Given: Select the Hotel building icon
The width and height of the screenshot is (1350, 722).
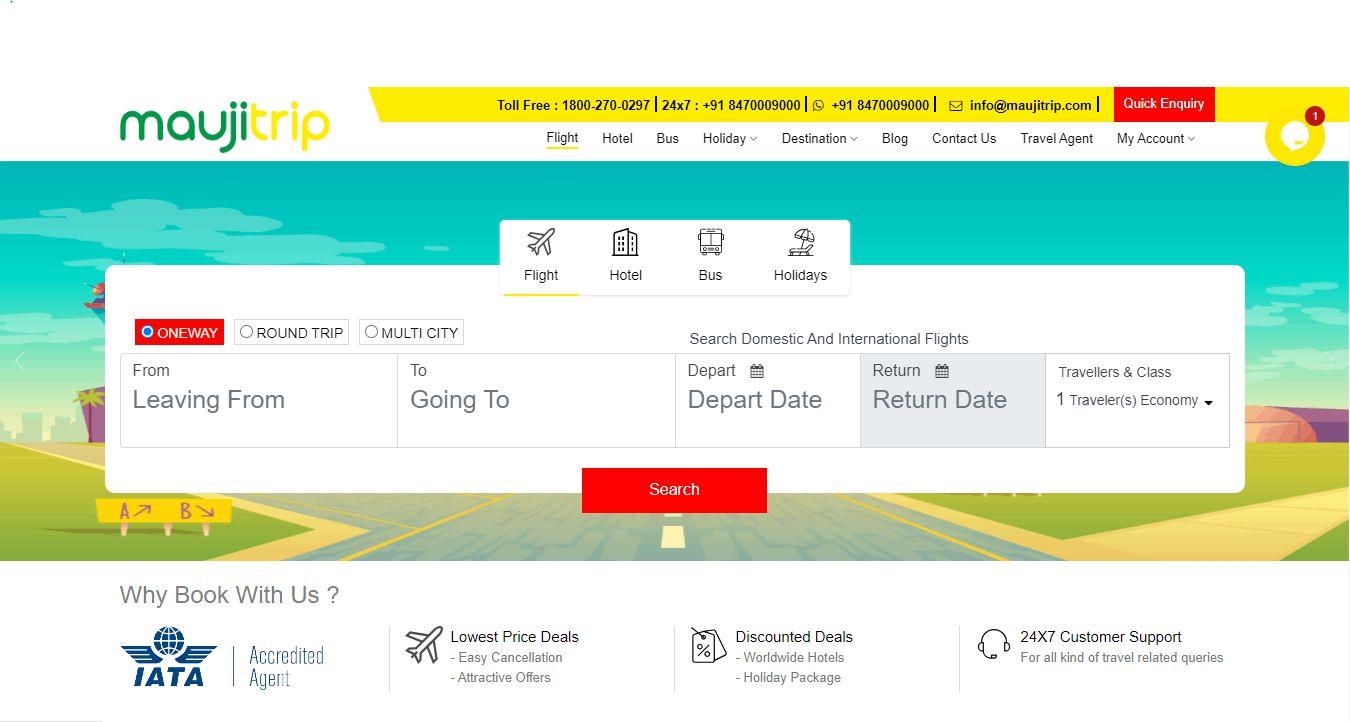Looking at the screenshot, I should [x=625, y=243].
